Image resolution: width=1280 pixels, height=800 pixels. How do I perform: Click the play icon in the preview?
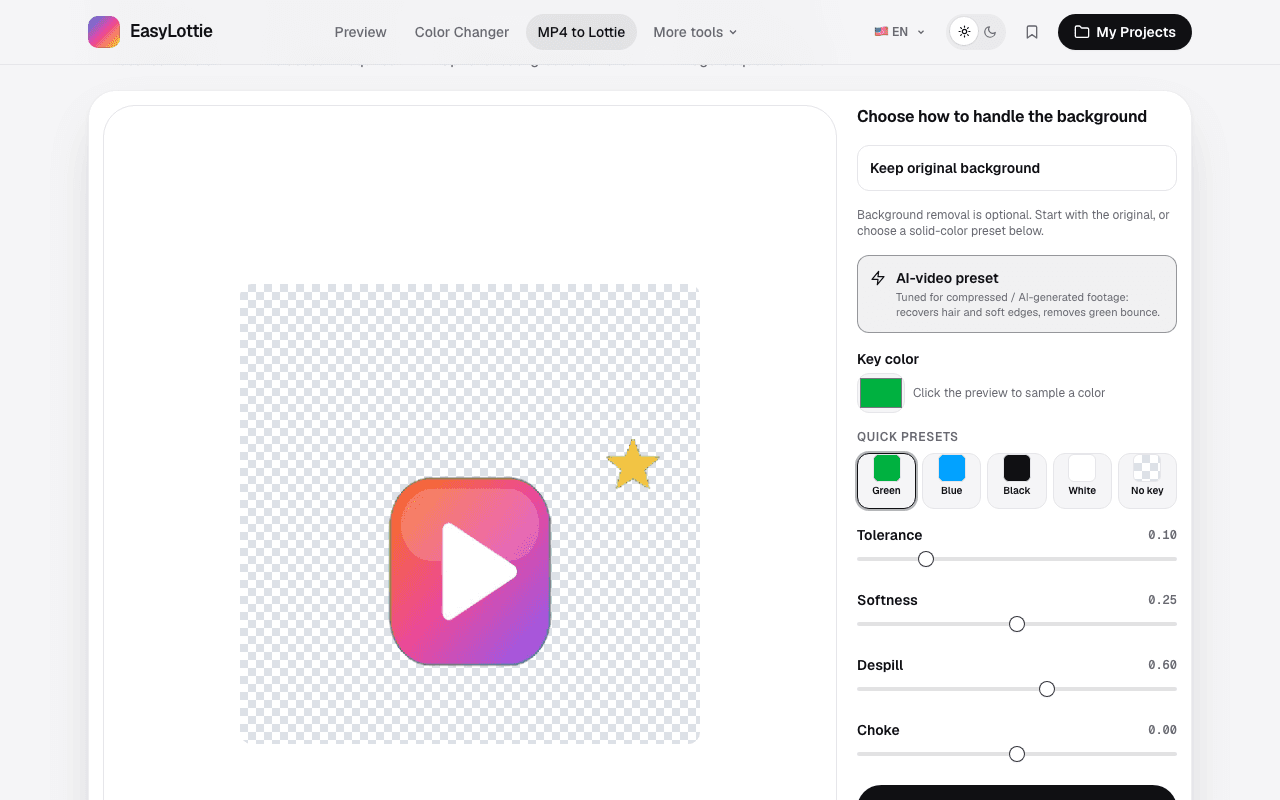[478, 572]
